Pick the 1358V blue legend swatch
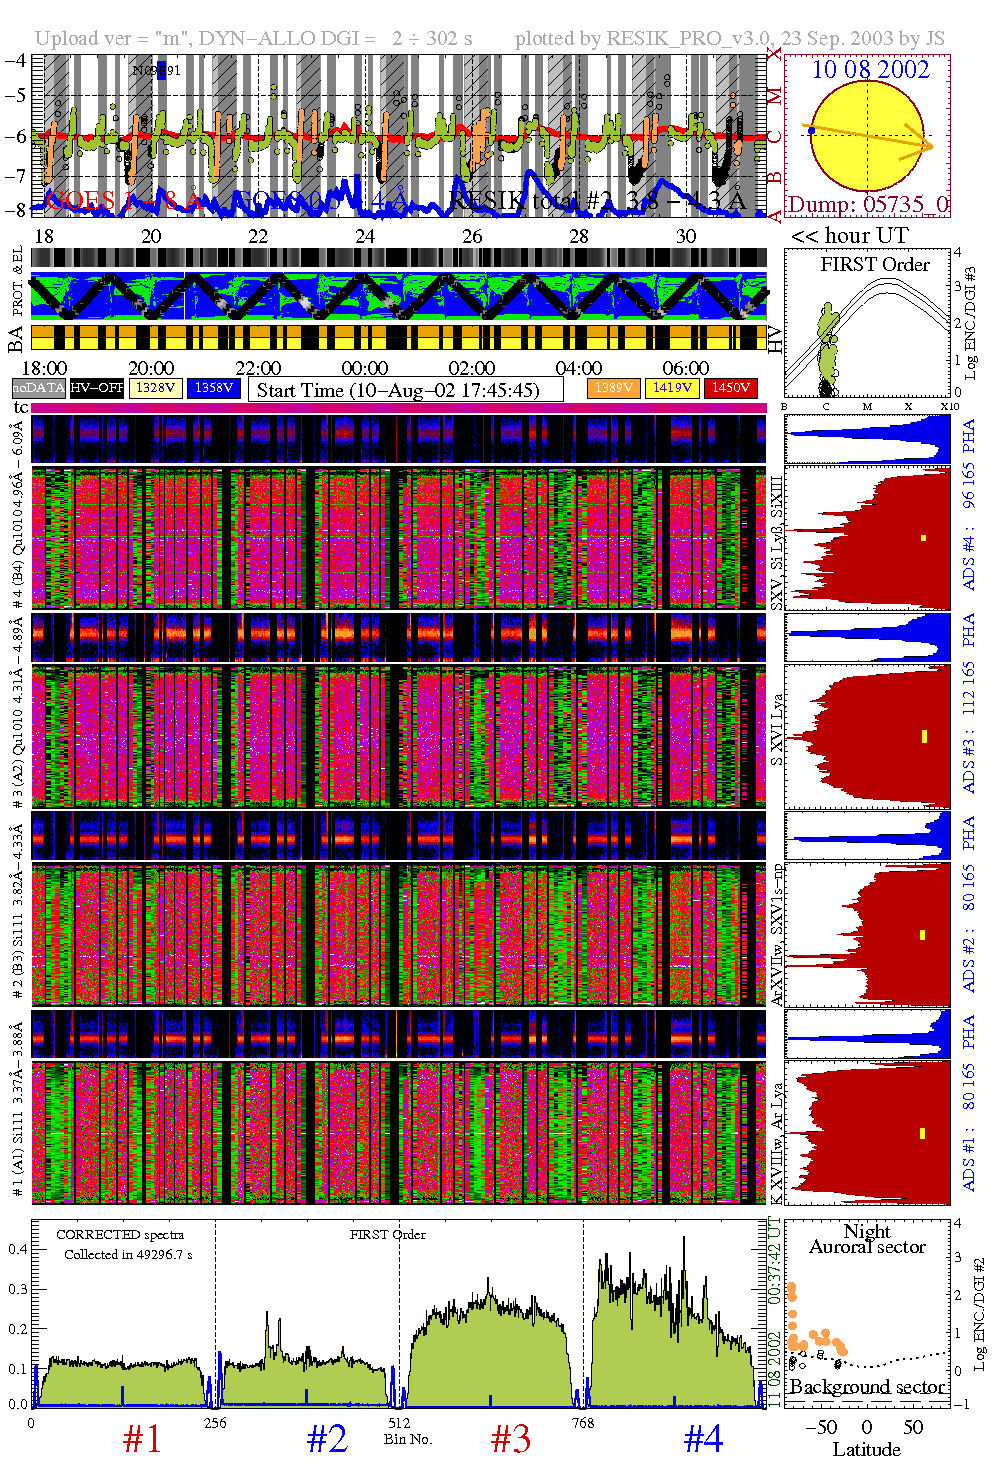 tap(214, 388)
